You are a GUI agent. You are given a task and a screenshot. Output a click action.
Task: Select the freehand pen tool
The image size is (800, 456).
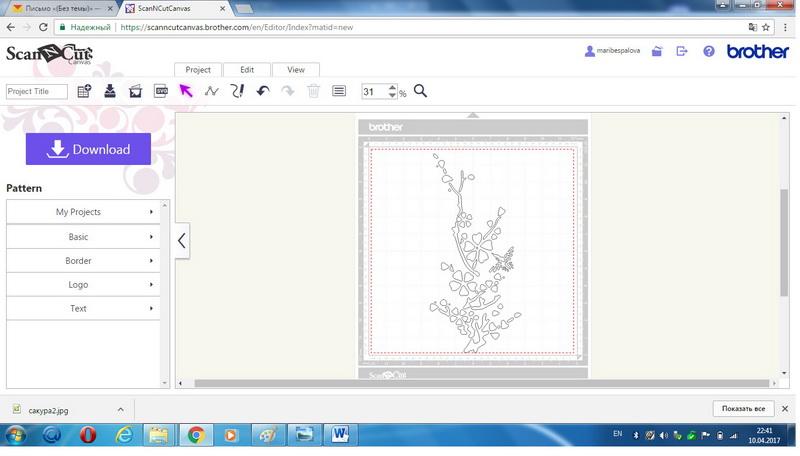pyautogui.click(x=237, y=91)
